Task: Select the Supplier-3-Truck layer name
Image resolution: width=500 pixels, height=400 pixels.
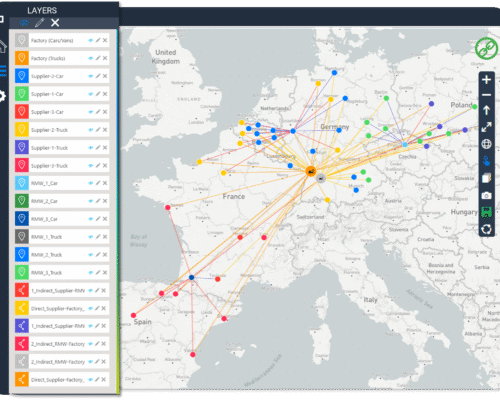Action: pyautogui.click(x=49, y=166)
